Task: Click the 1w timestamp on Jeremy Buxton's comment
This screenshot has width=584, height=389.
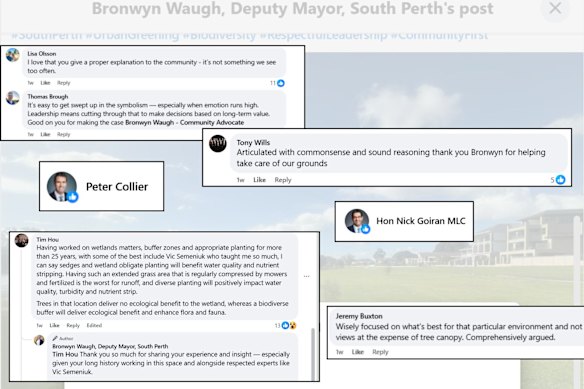Action: pos(339,352)
